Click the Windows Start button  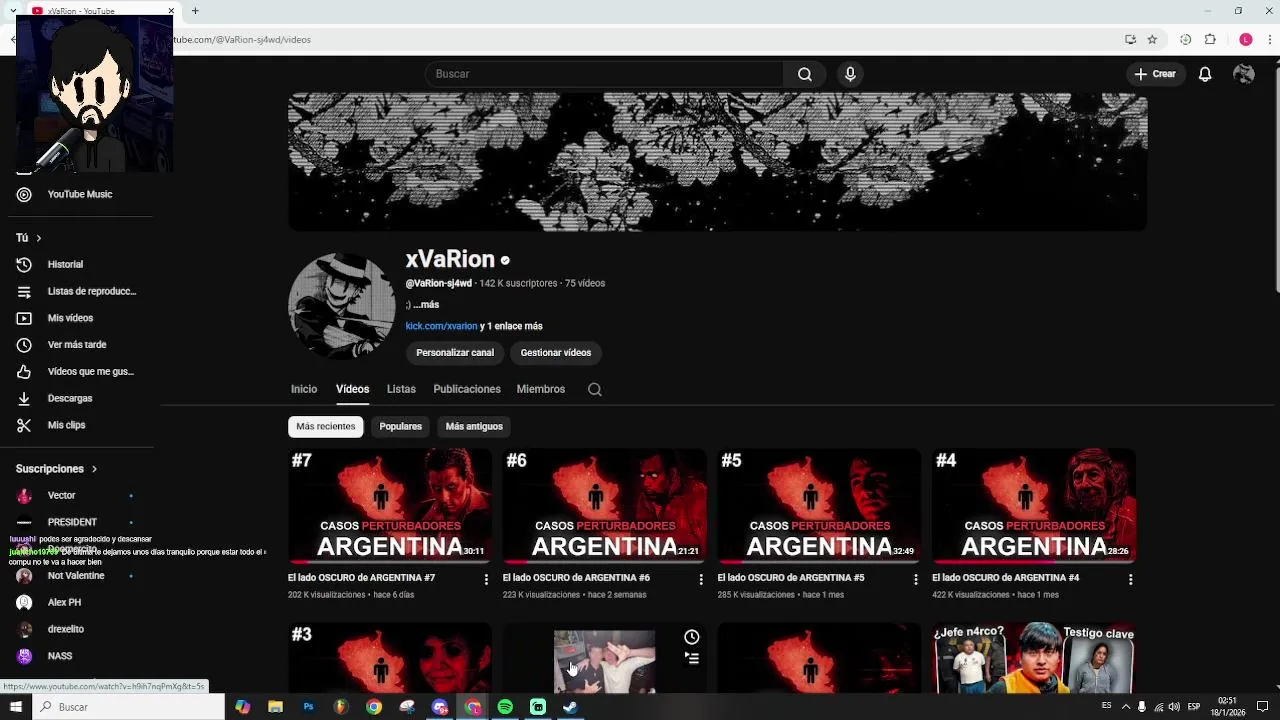(16, 707)
